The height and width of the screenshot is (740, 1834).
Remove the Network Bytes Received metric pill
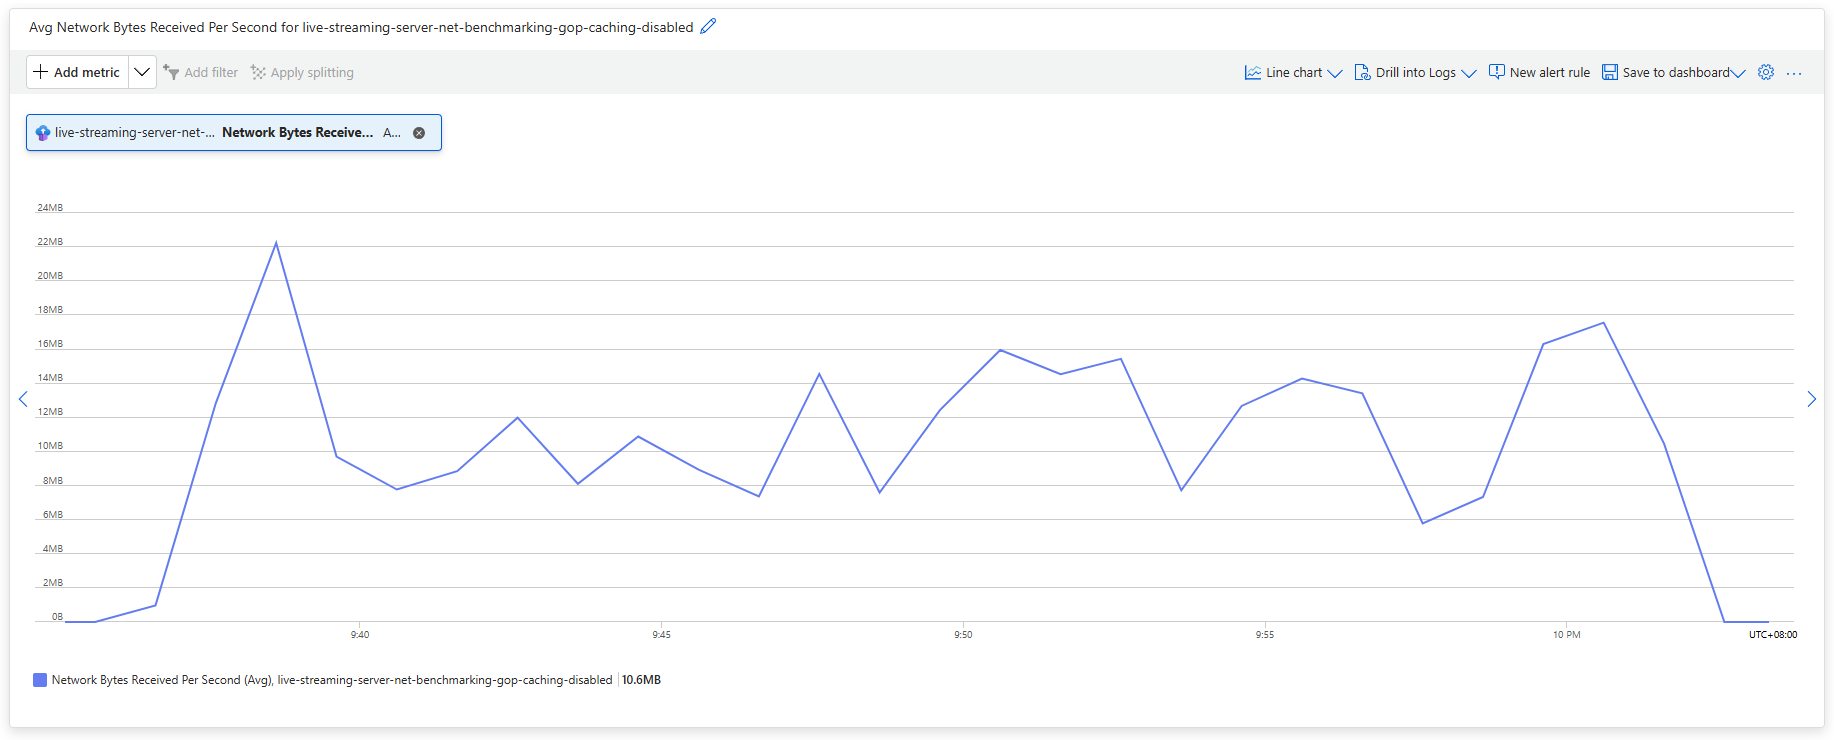tap(419, 133)
